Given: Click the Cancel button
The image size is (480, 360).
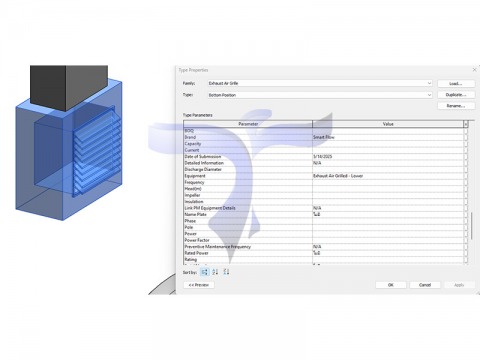Looking at the screenshot, I should (425, 285).
